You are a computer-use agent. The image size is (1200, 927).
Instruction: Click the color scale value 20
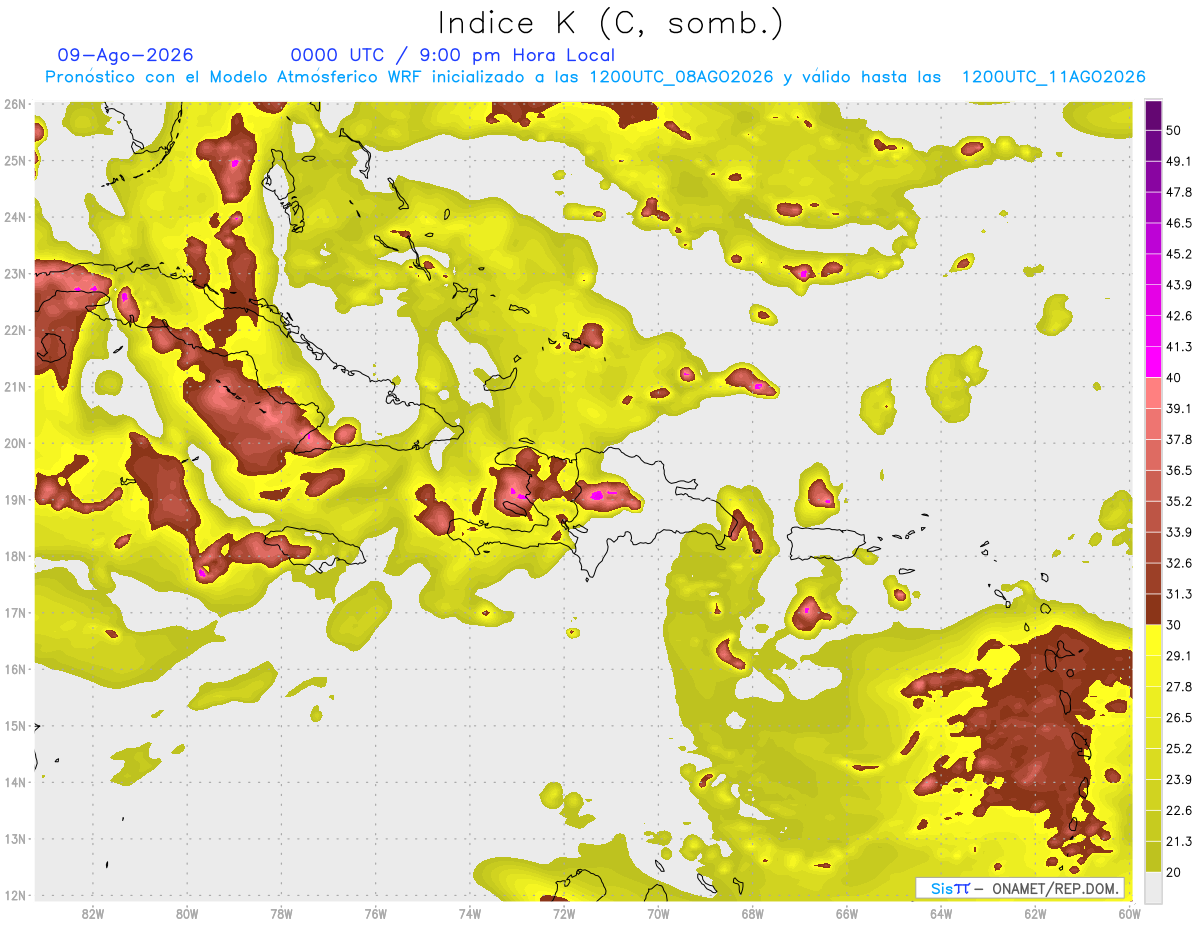[x=1174, y=872]
